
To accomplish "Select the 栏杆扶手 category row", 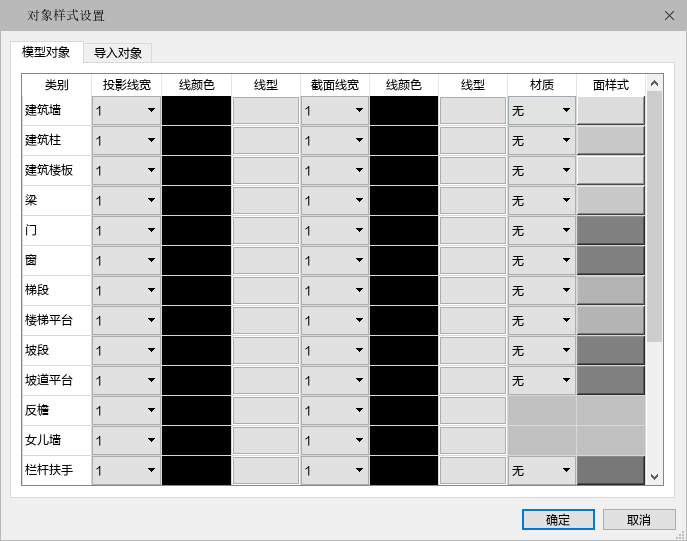I will (57, 470).
